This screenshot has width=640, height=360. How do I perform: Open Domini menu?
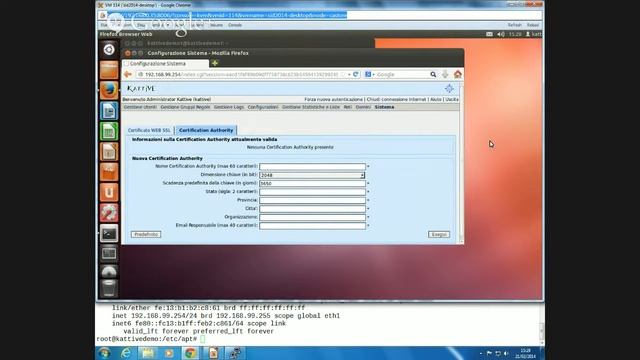click(363, 107)
